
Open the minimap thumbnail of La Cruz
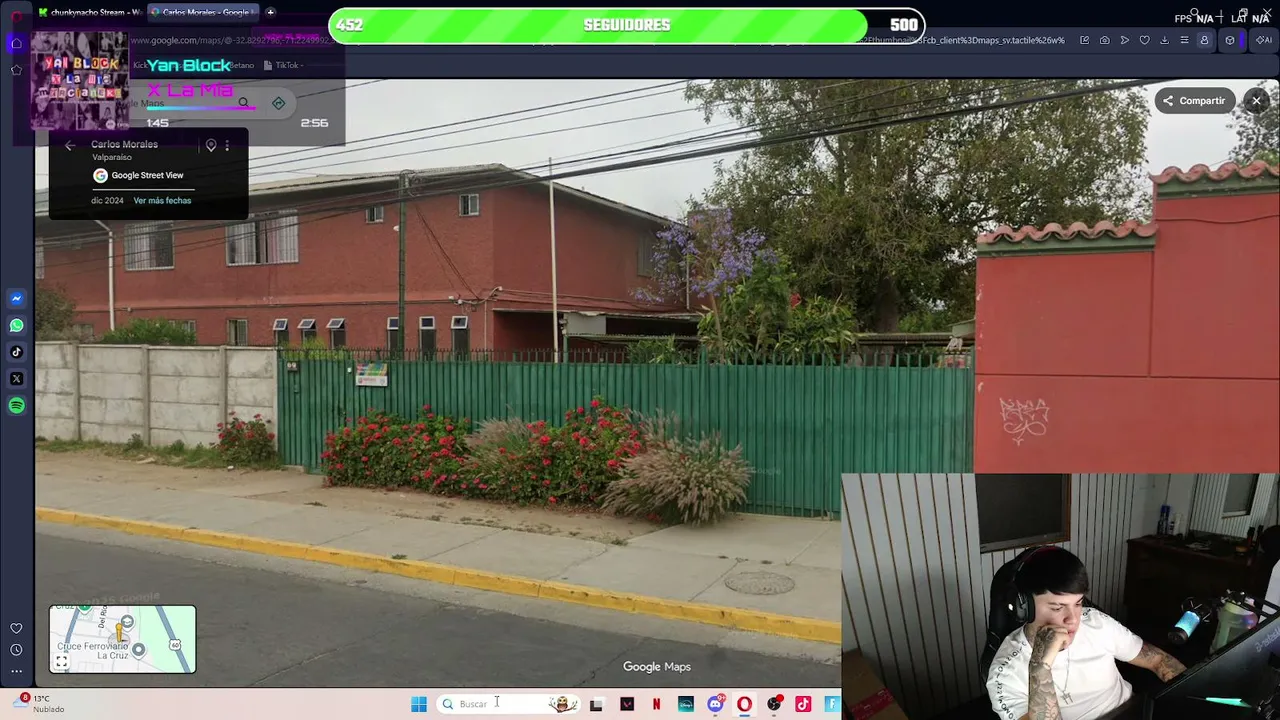click(122, 639)
